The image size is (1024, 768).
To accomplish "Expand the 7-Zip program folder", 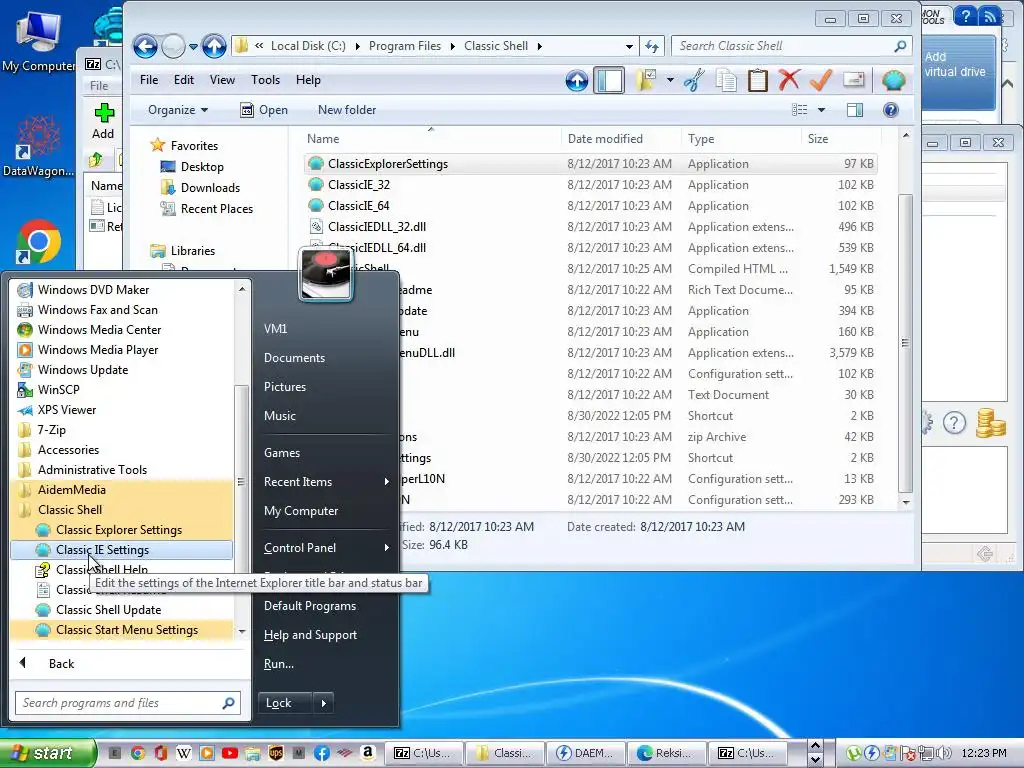I will 121,430.
